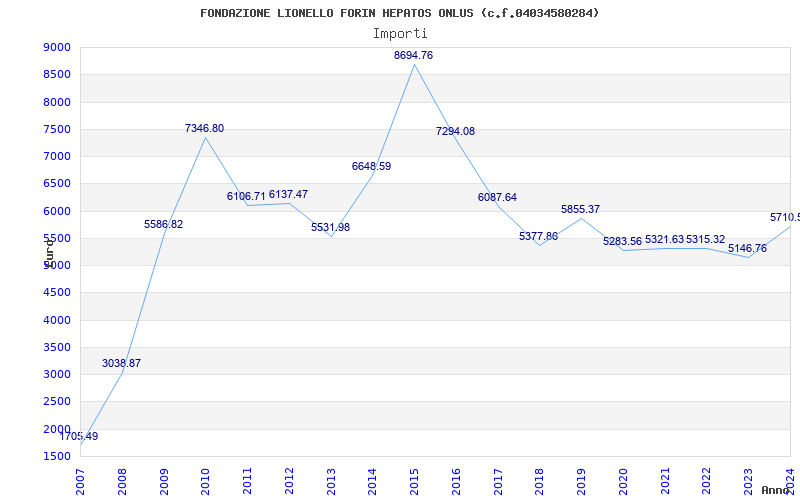Select the 7346.80 data label
800x500 pixels.
pos(205,129)
